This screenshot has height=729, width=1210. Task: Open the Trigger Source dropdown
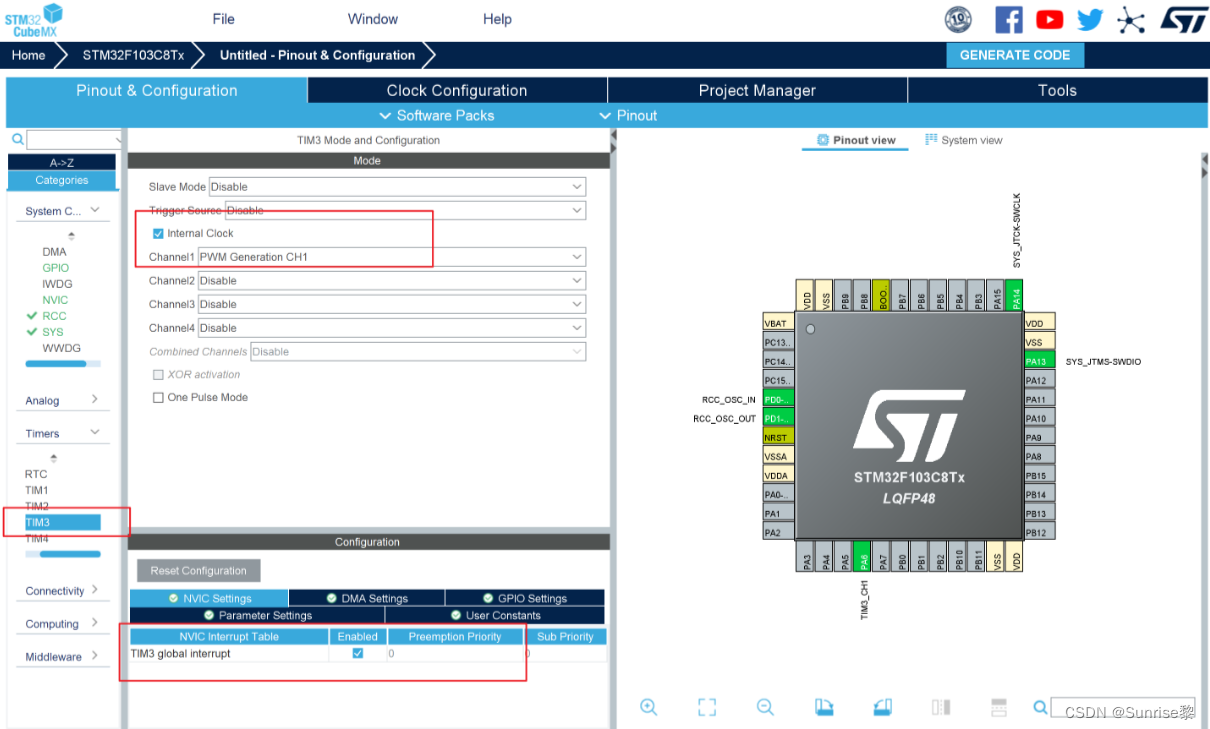point(405,210)
